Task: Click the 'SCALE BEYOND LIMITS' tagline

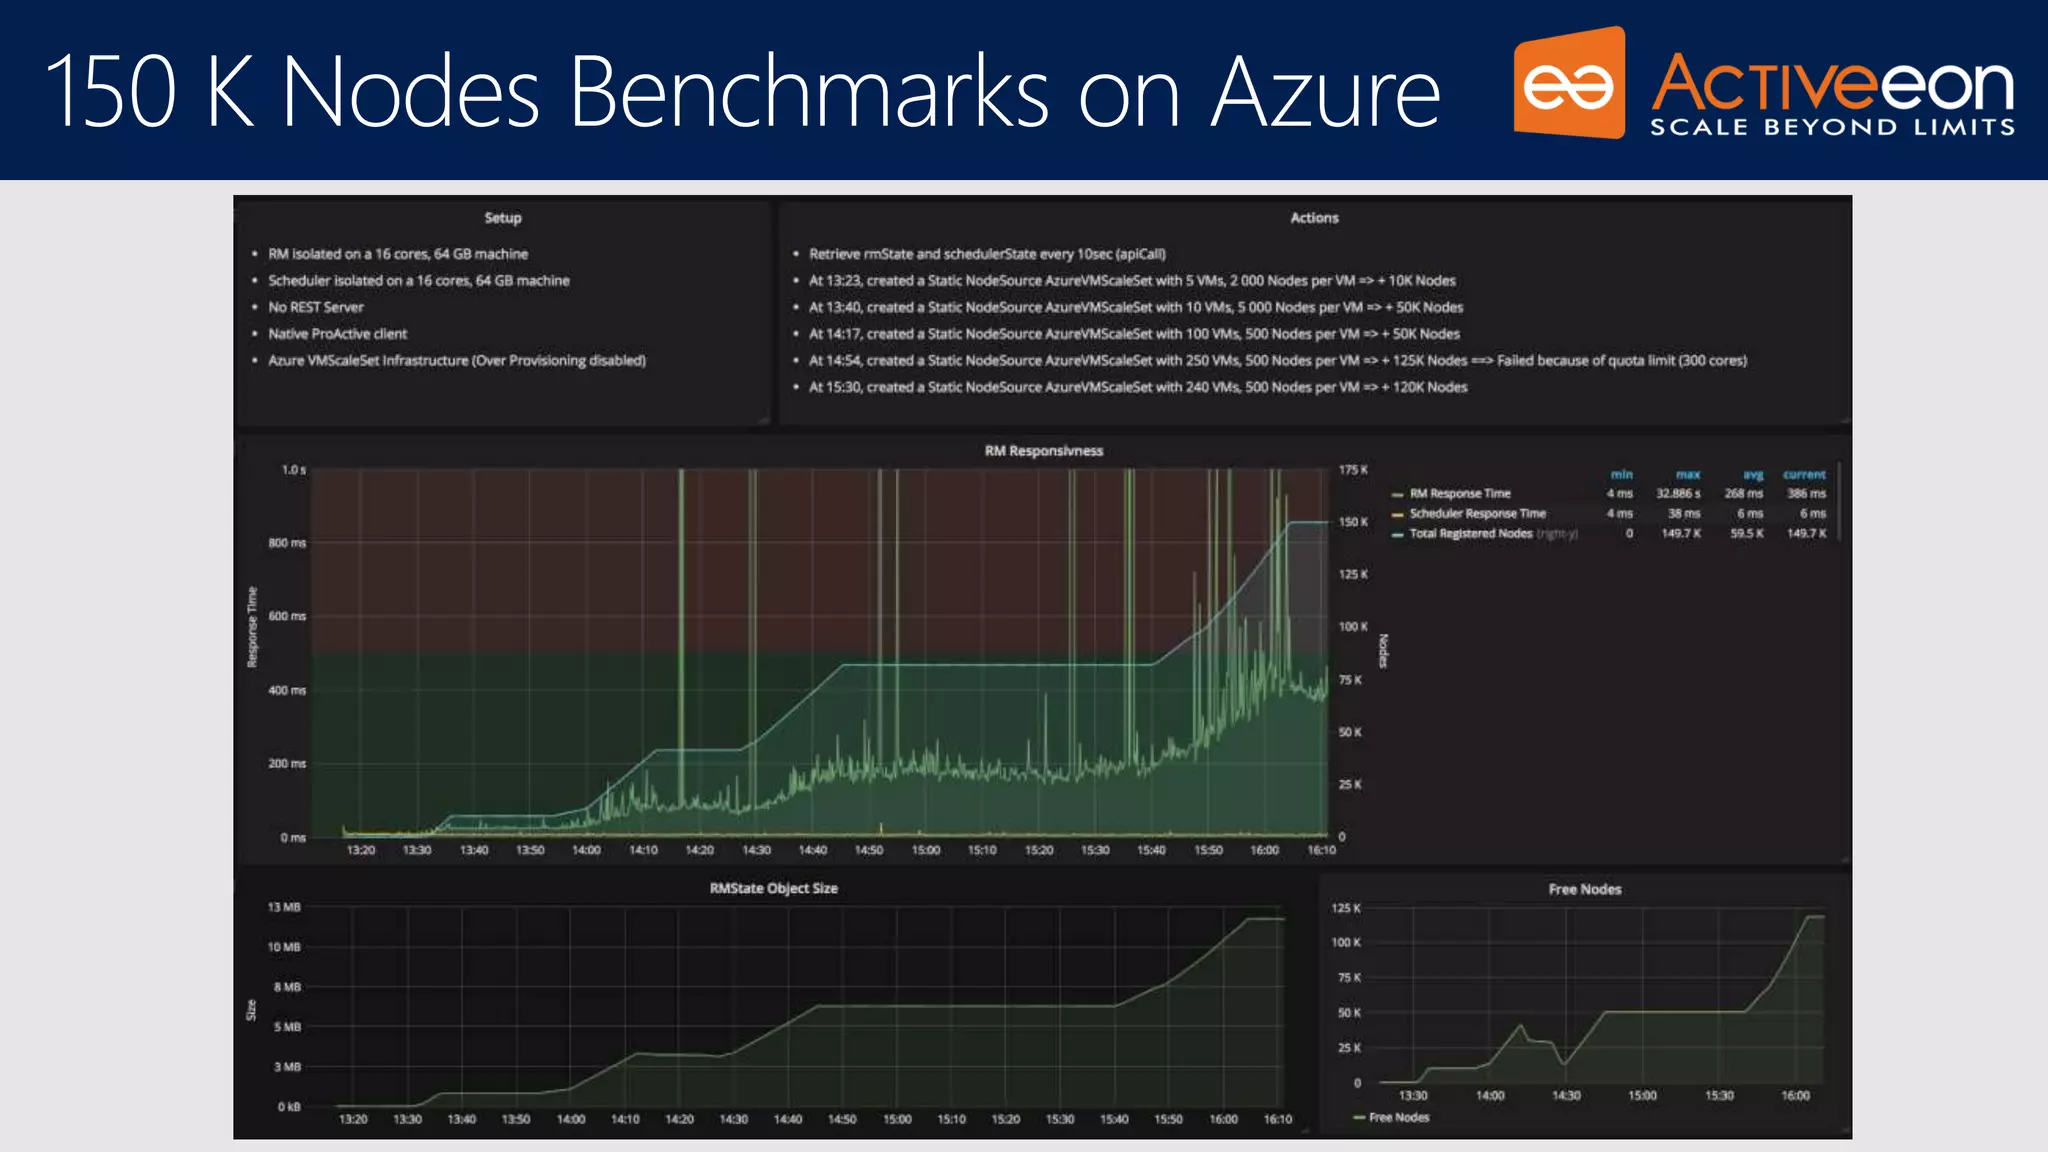Action: [x=1832, y=127]
